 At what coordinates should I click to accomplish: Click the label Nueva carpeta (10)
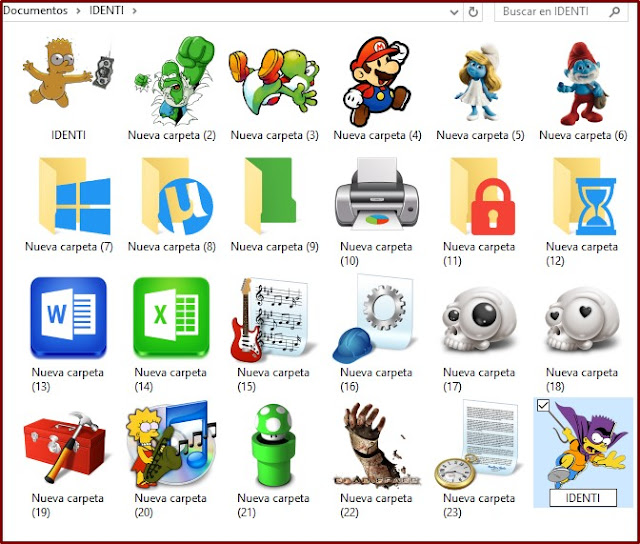(376, 253)
